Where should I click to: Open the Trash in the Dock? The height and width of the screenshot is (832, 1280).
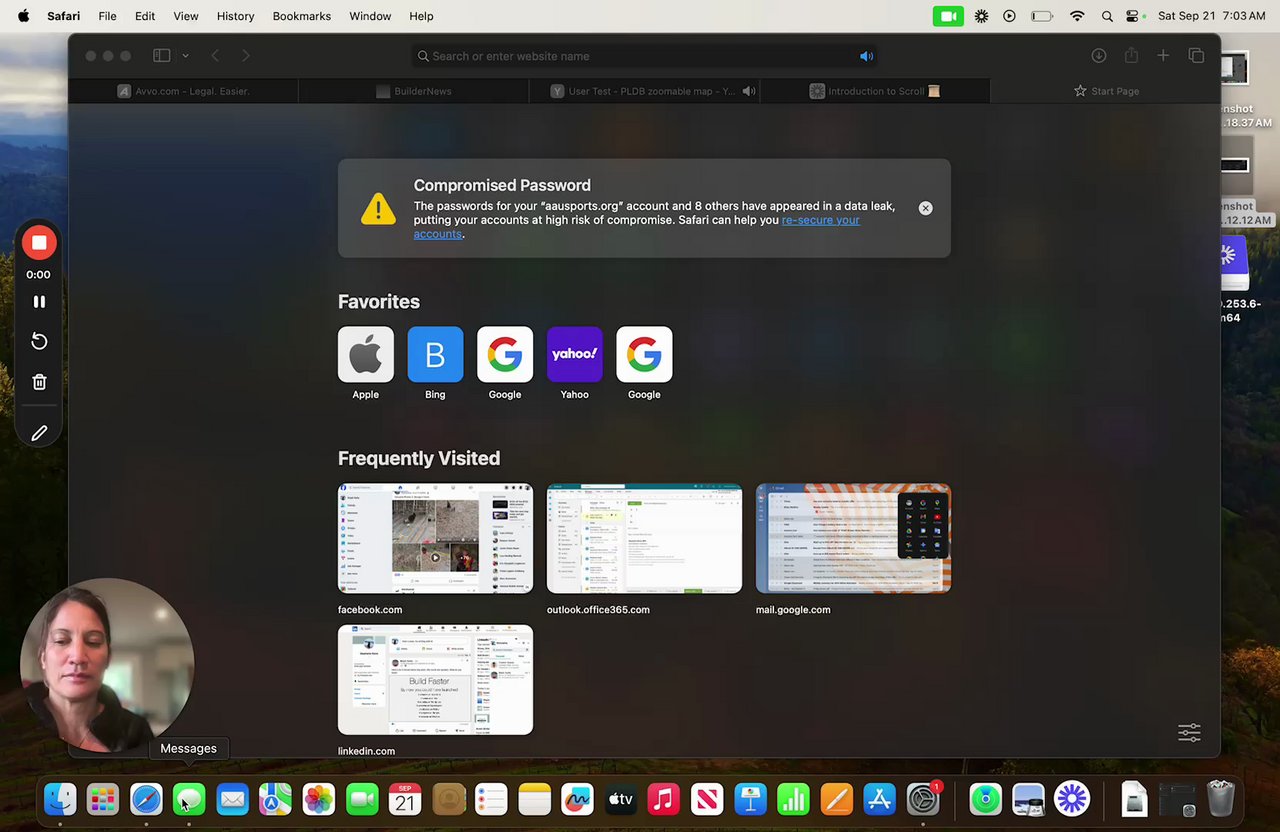1221,799
